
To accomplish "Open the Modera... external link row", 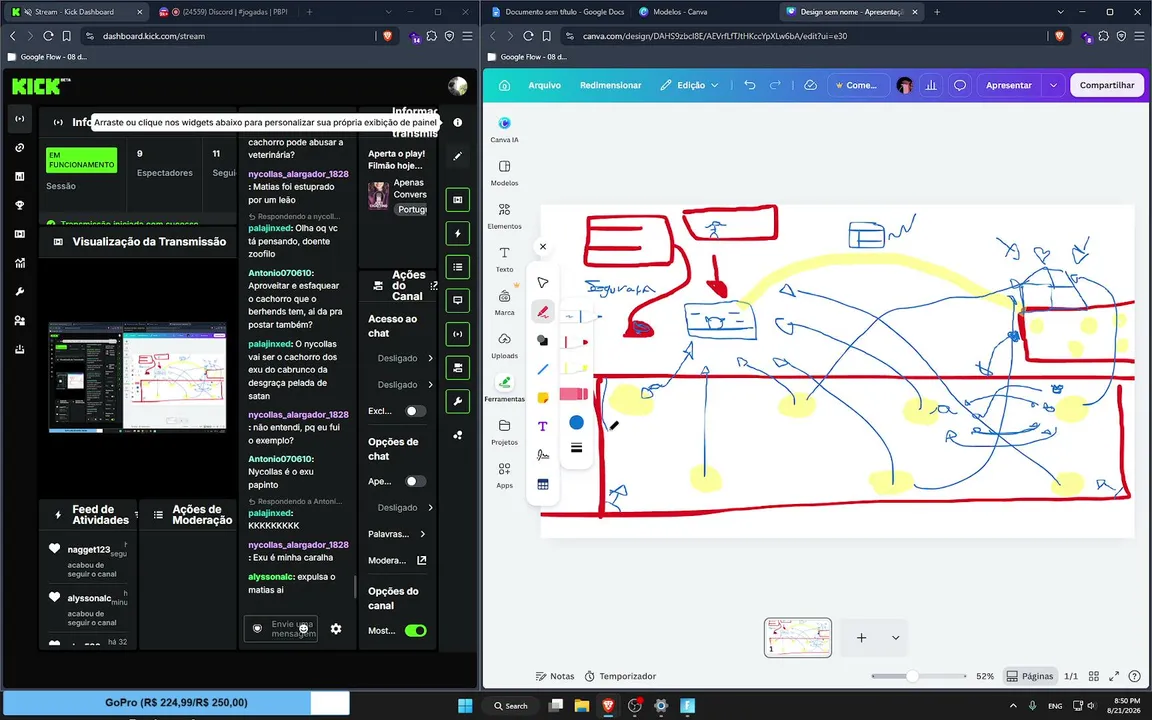I will click(397, 561).
